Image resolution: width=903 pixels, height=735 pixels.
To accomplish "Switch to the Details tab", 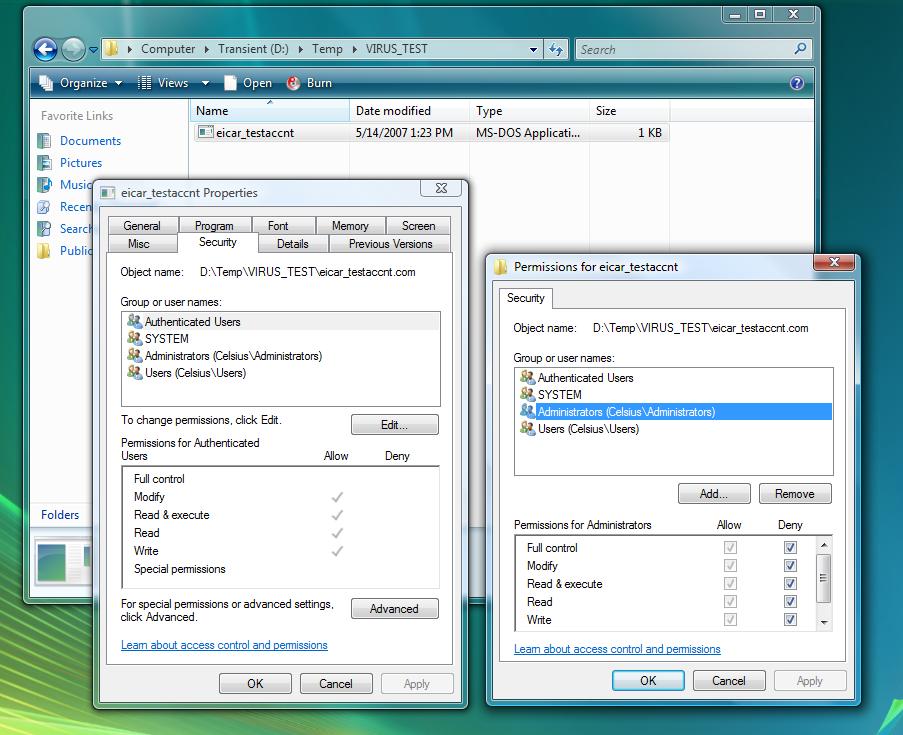I will coord(292,244).
